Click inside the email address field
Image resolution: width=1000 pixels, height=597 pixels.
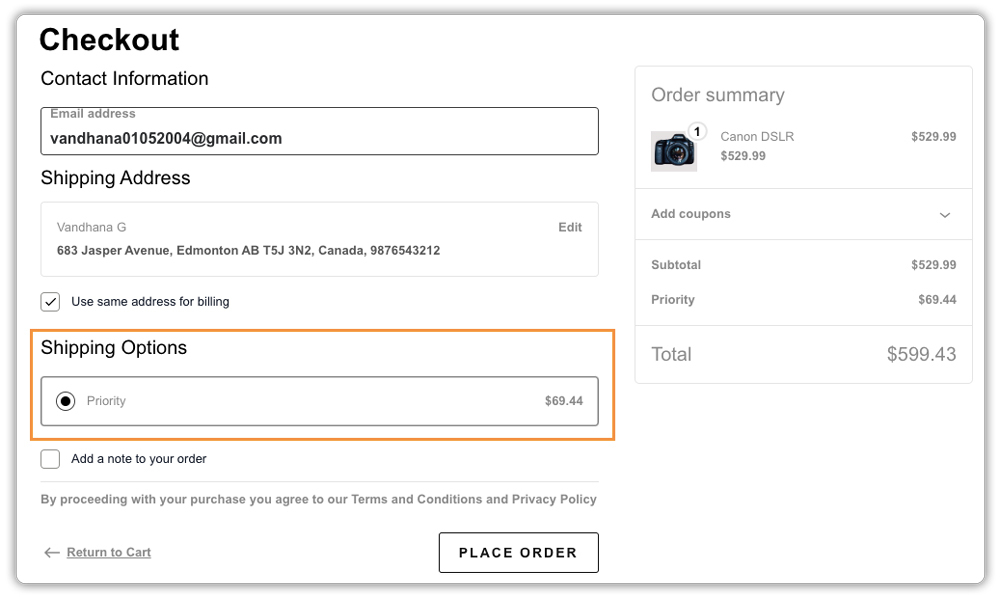point(318,138)
